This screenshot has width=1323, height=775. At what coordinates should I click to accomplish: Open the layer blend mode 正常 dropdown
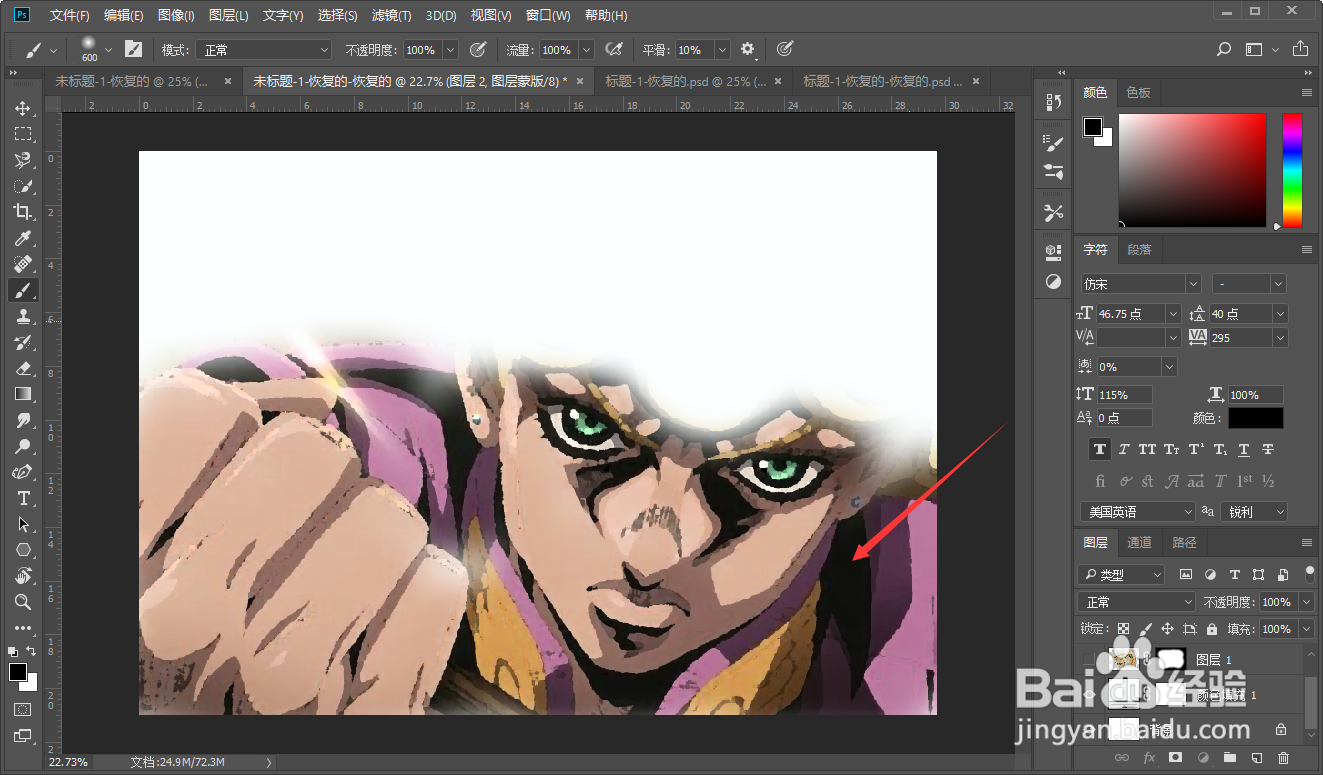point(1138,602)
